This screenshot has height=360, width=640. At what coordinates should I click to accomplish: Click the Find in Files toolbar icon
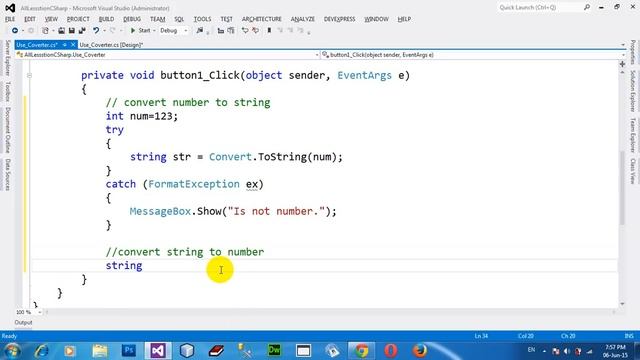pyautogui.click(x=200, y=31)
